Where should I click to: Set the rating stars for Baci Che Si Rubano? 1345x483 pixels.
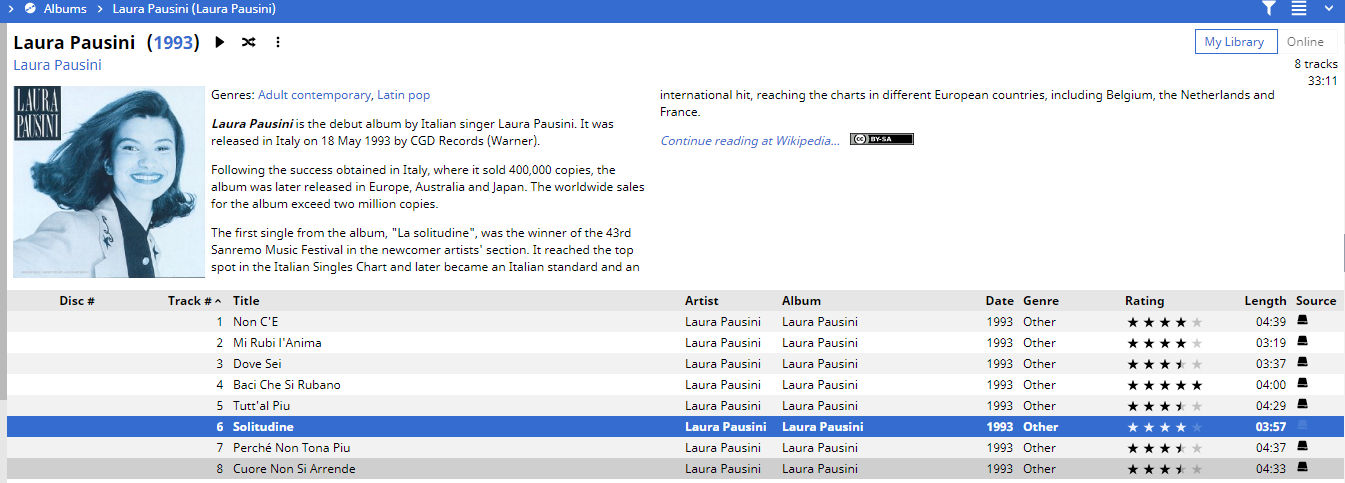coord(1164,385)
